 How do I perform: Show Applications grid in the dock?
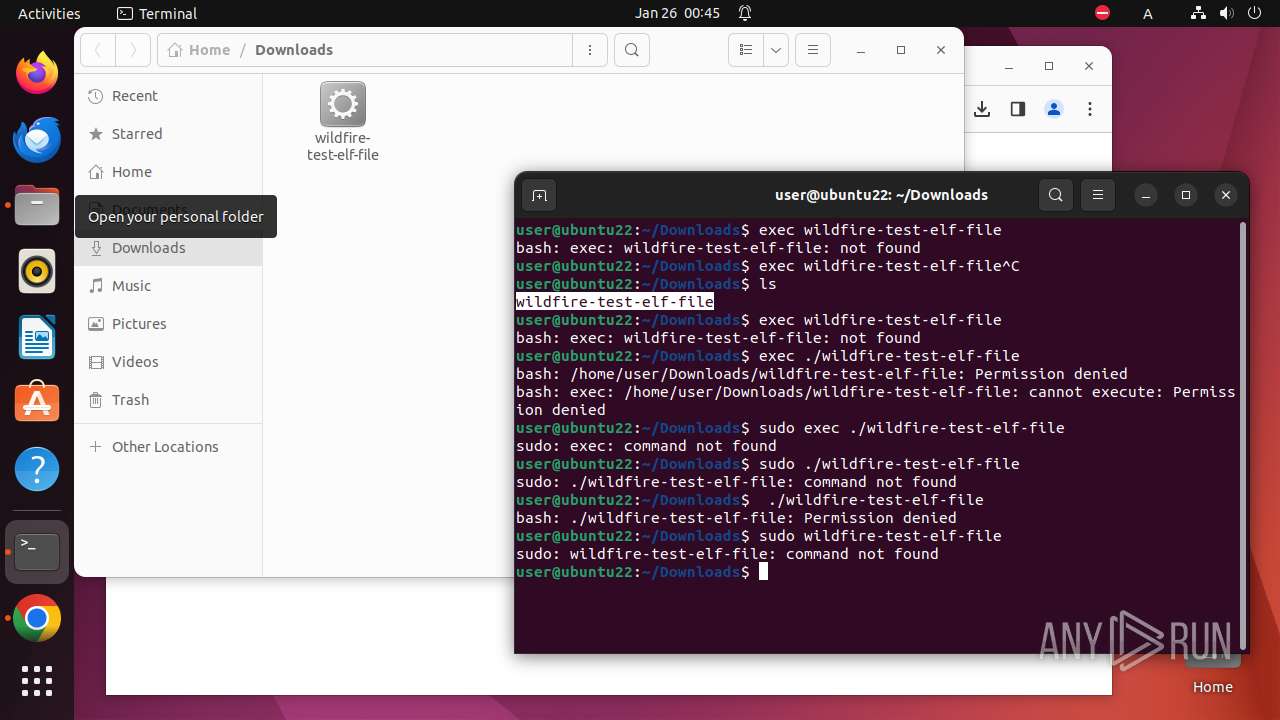(37, 681)
